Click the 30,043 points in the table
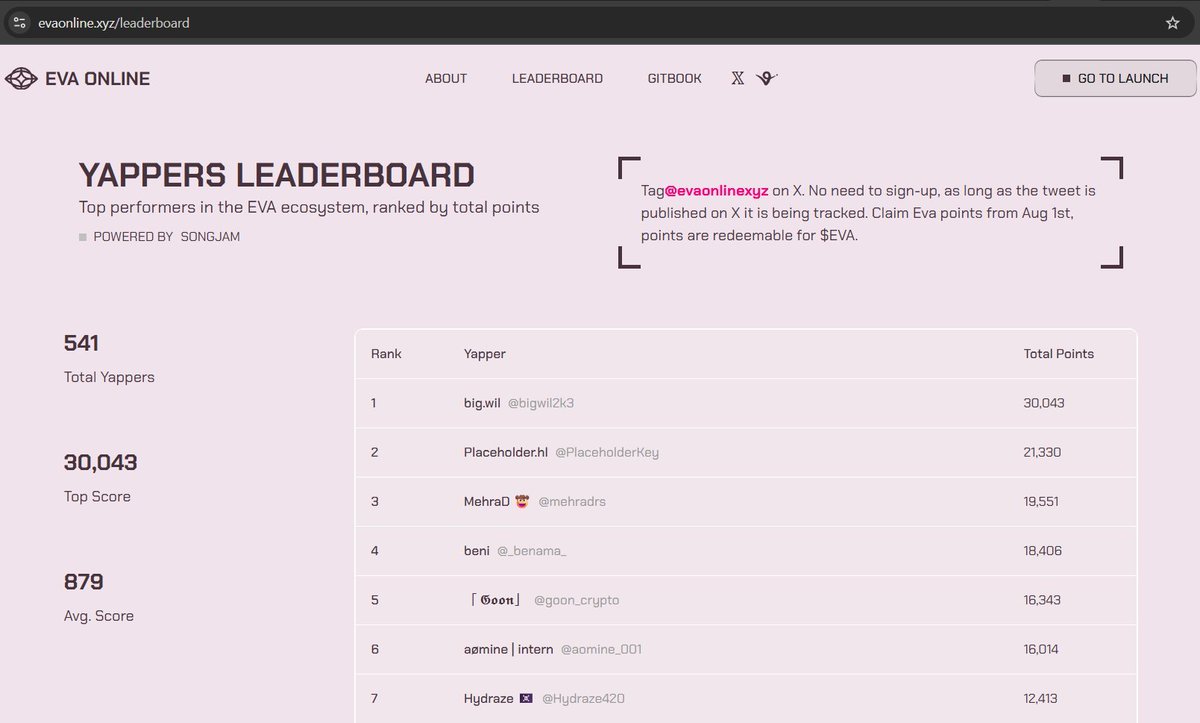The height and width of the screenshot is (723, 1200). (x=1044, y=403)
